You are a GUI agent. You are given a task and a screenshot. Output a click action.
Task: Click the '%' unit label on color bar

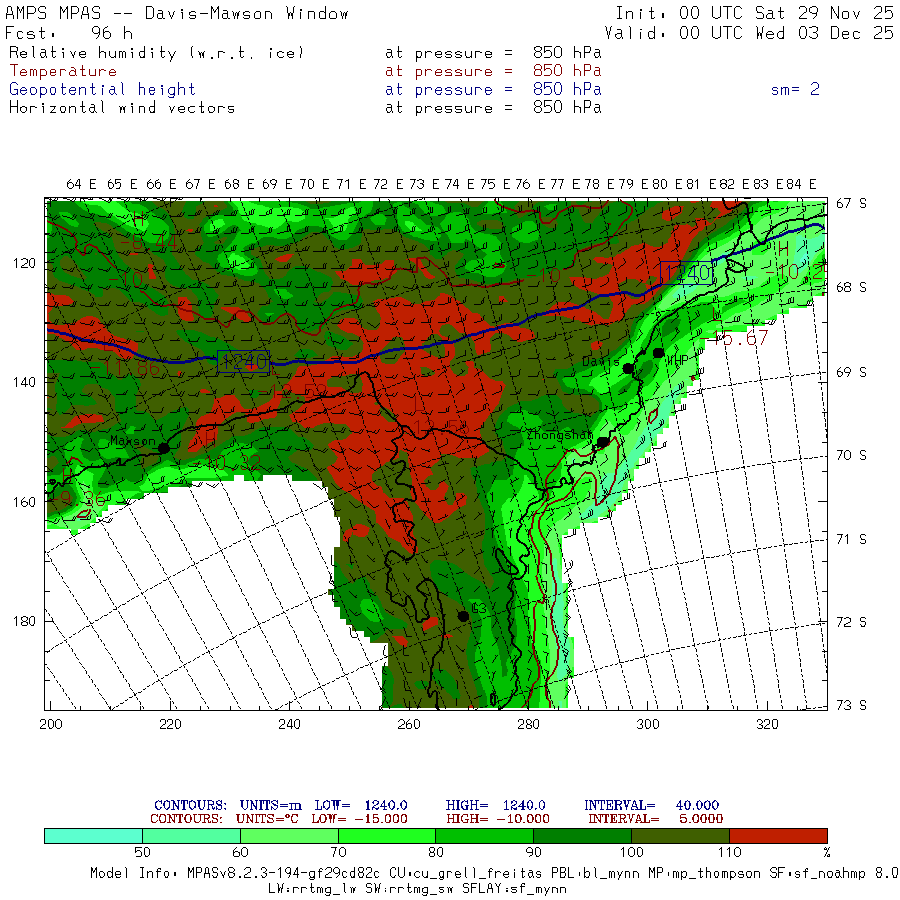coord(827,852)
